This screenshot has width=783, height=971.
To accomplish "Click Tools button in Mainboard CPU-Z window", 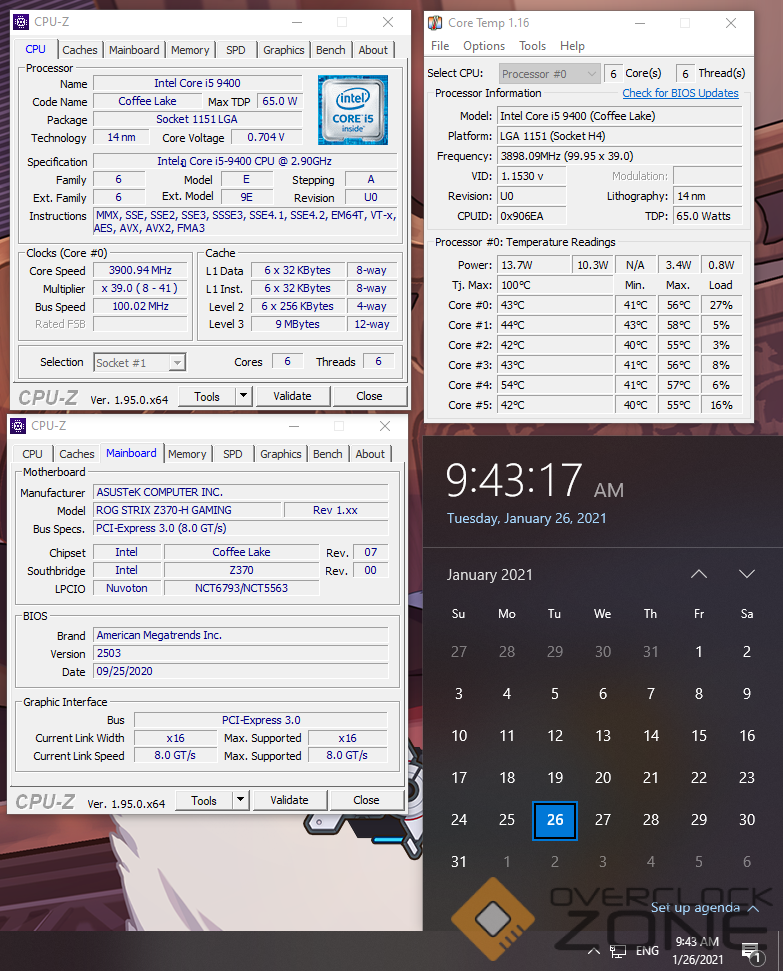I will click(204, 801).
